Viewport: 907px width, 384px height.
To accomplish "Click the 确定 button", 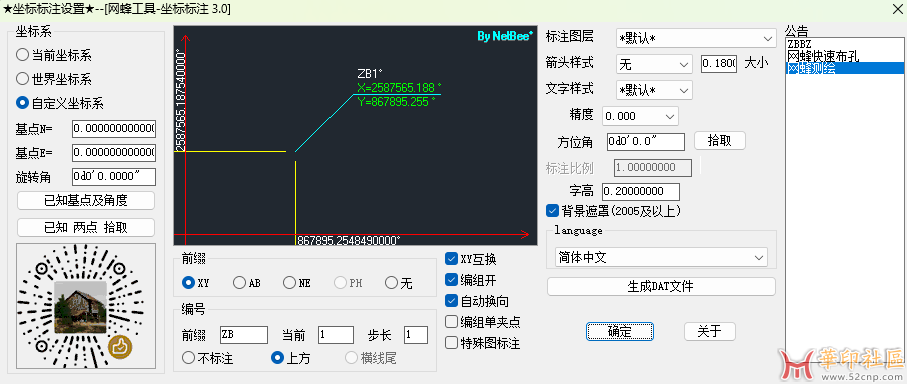I will click(x=620, y=331).
